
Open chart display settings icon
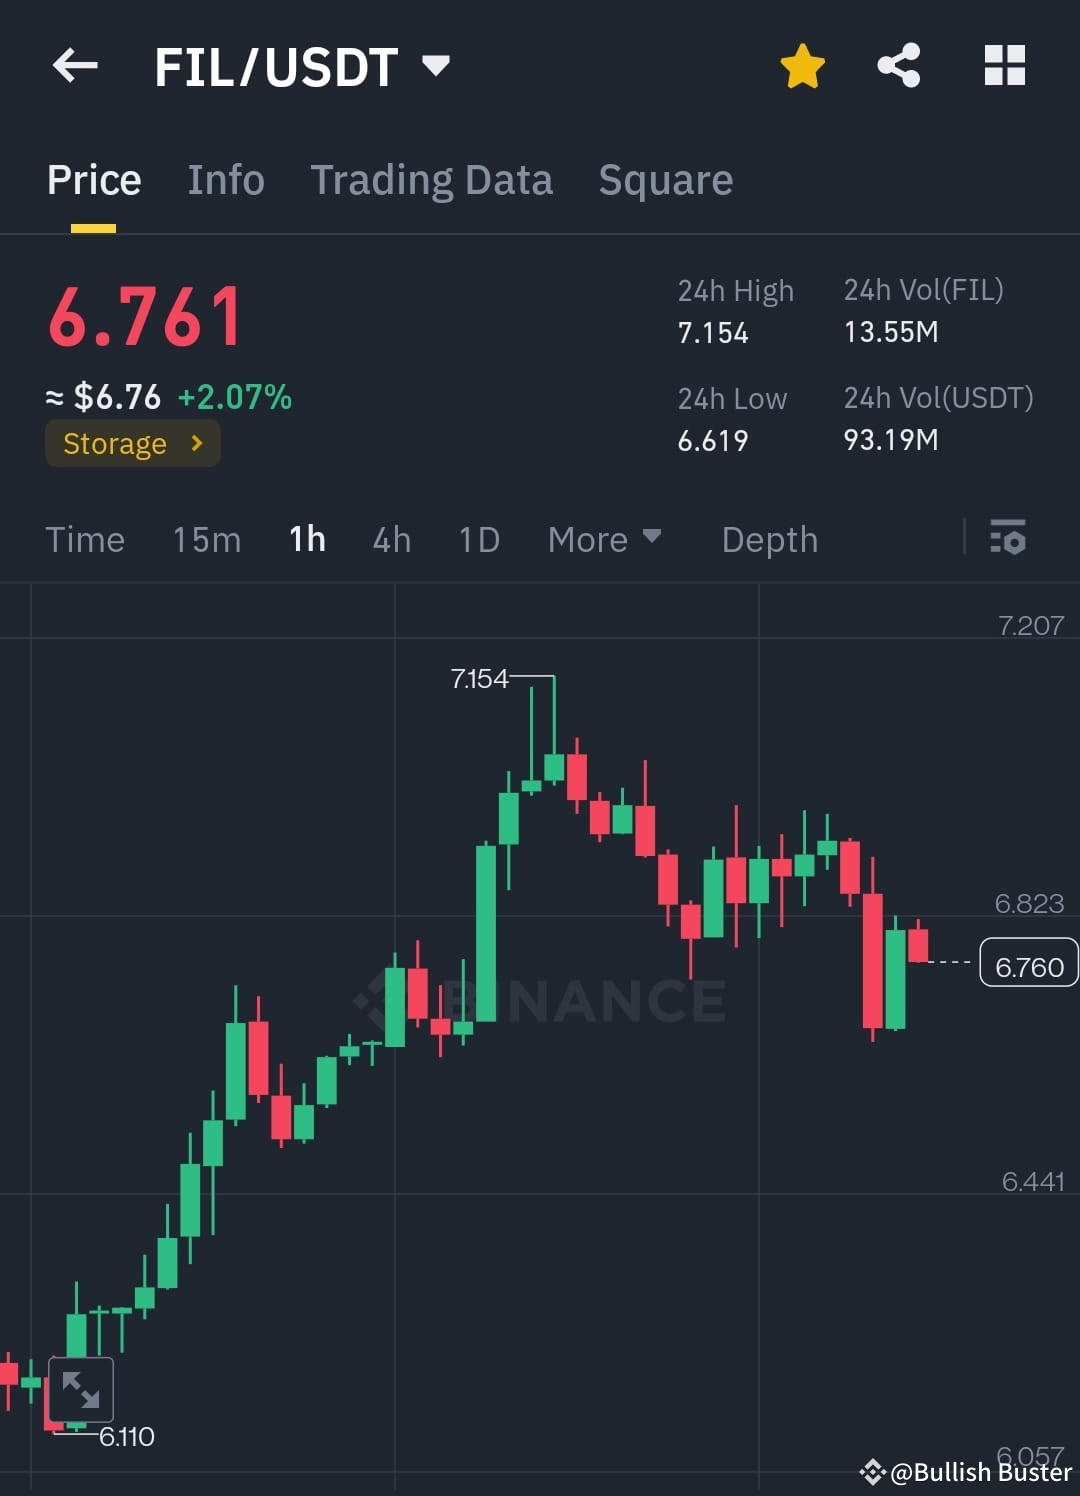(x=1008, y=539)
